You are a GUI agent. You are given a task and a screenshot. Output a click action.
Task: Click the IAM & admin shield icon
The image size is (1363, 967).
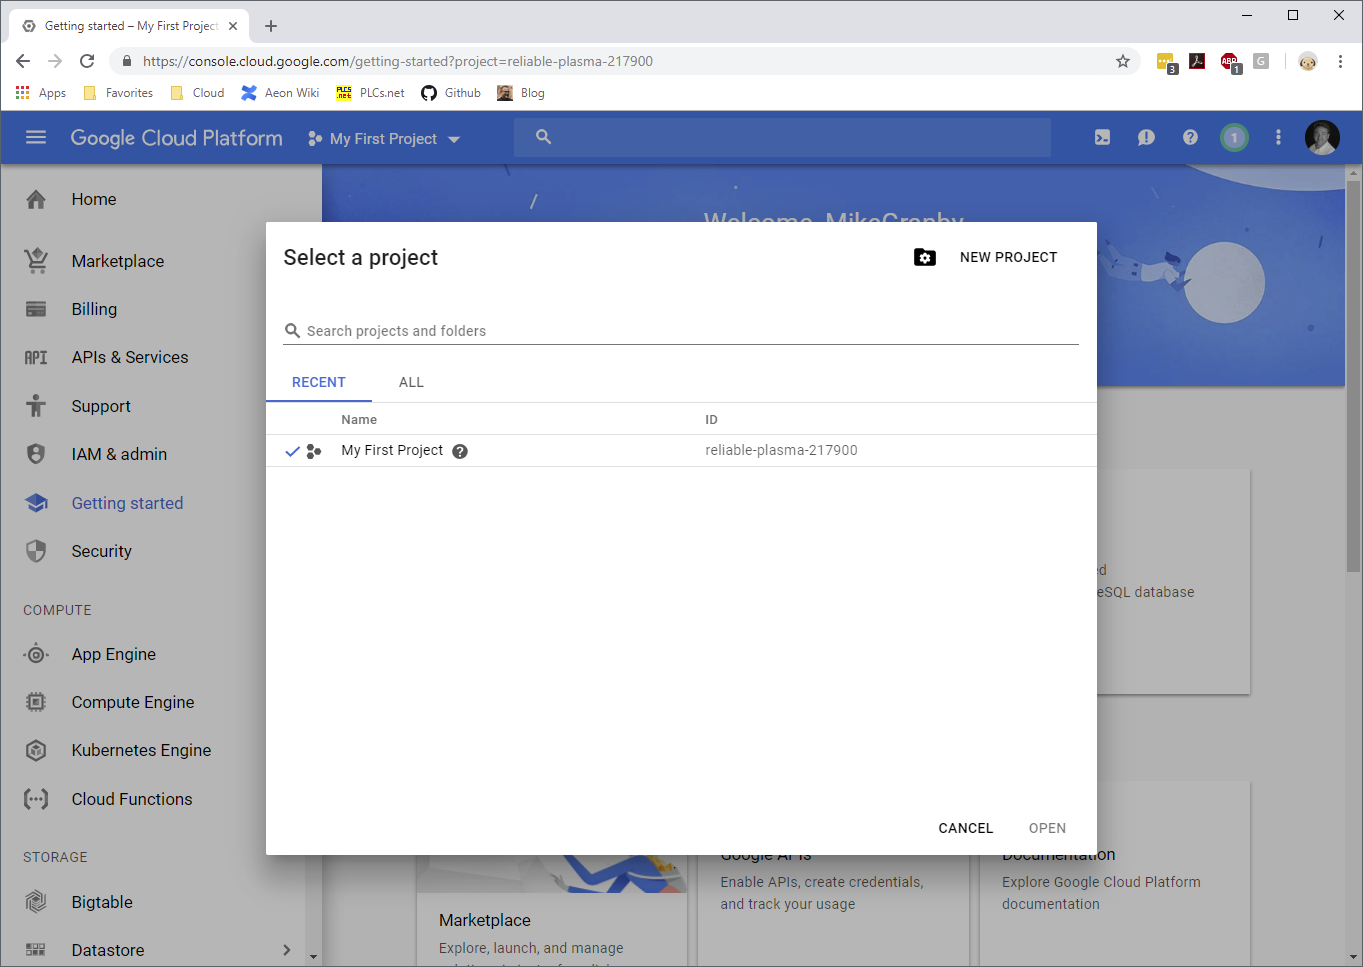pos(36,454)
